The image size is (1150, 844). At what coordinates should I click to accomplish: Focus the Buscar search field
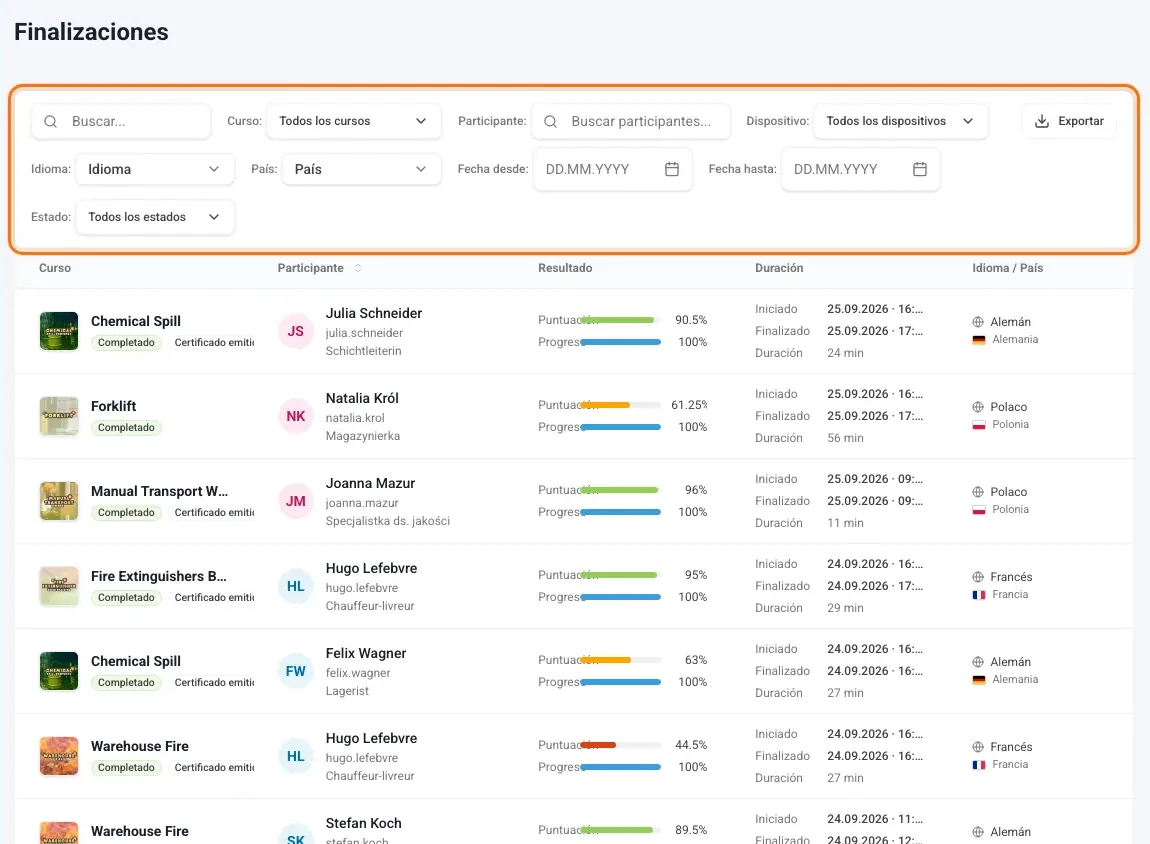tap(121, 122)
